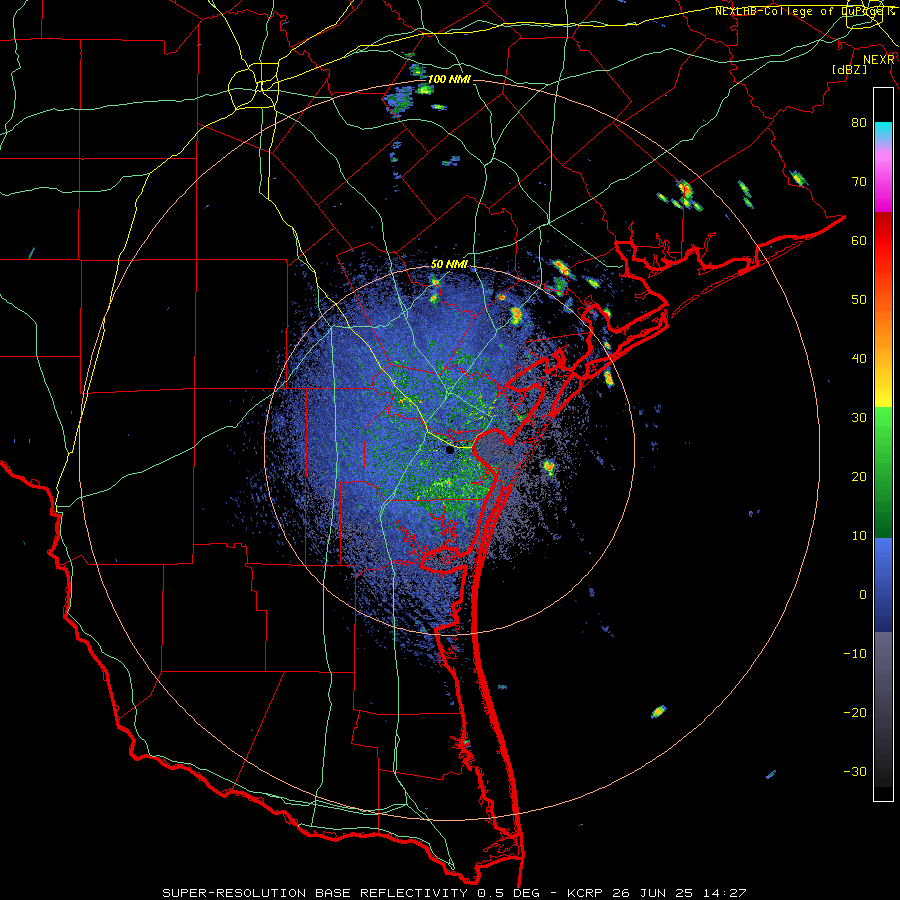Click the 30 value on the dBZ scale

click(x=859, y=417)
